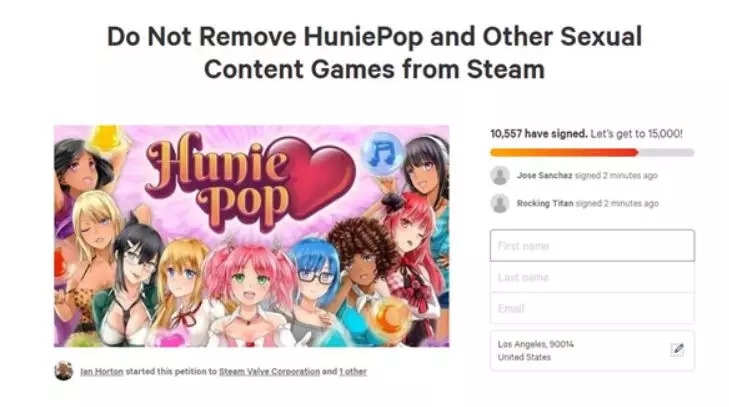729x407 pixels.
Task: Focus the Email field
Action: click(592, 308)
